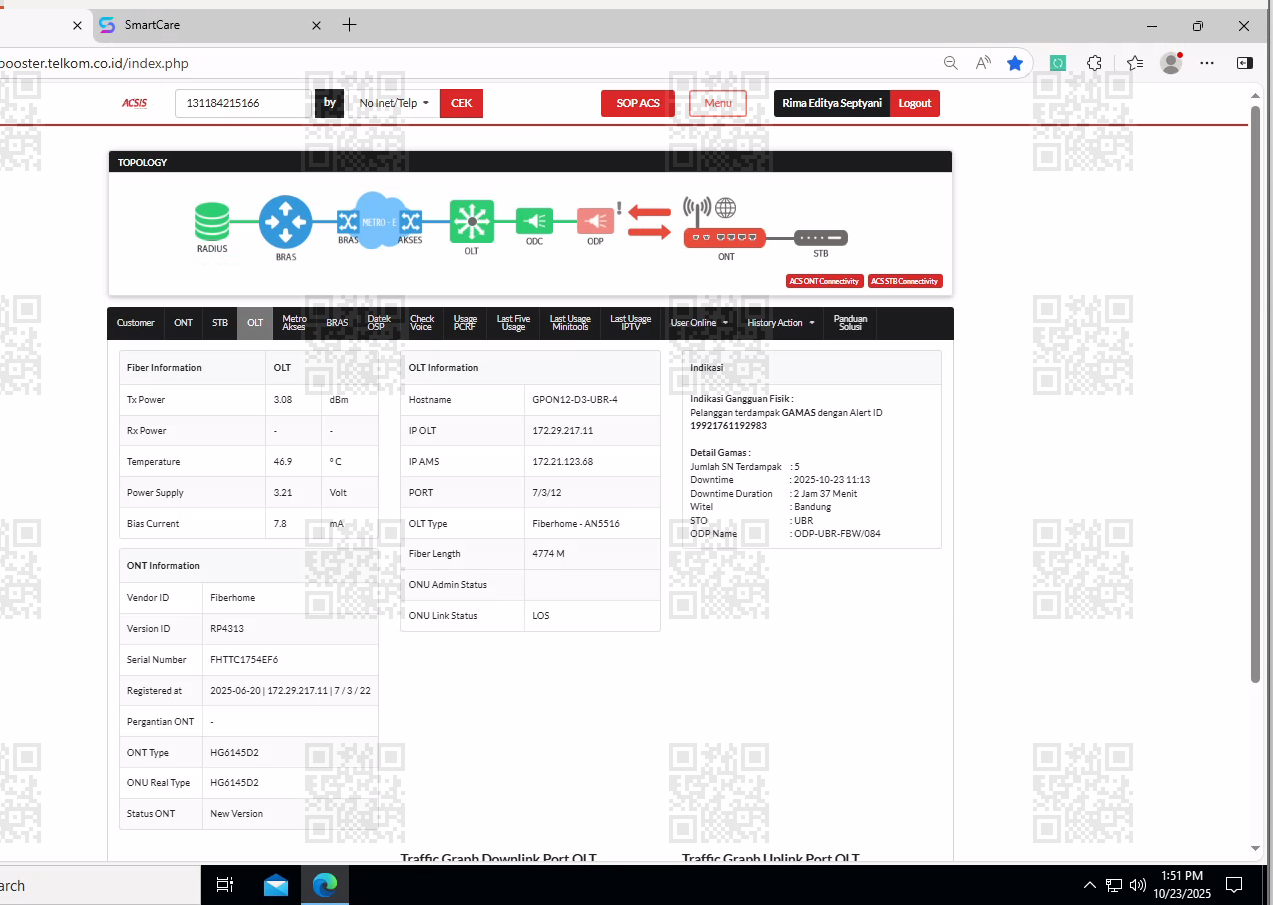Click the Read aloud icon in address bar

click(x=983, y=63)
